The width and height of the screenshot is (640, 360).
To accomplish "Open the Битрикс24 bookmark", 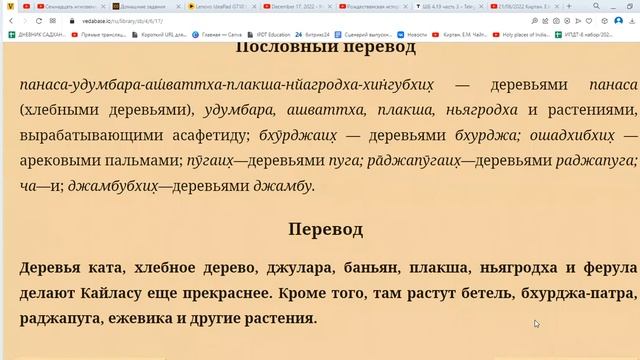I will (312, 35).
